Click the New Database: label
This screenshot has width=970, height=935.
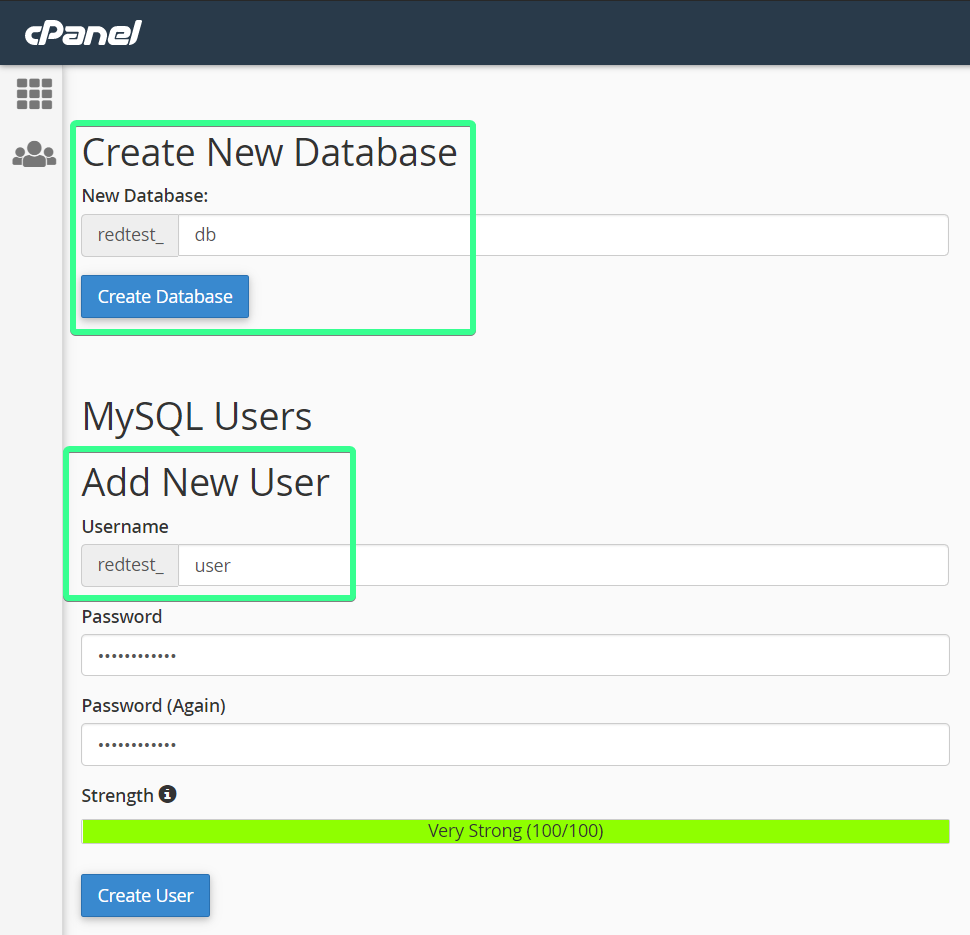click(x=145, y=195)
